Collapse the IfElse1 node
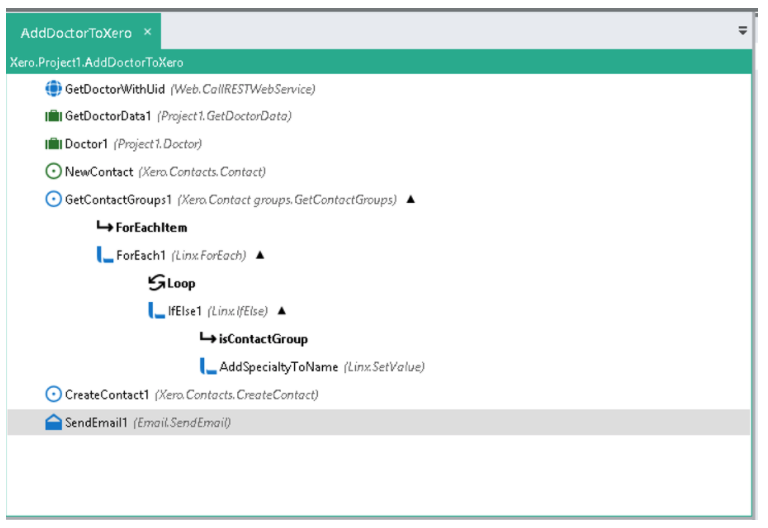 pos(282,311)
